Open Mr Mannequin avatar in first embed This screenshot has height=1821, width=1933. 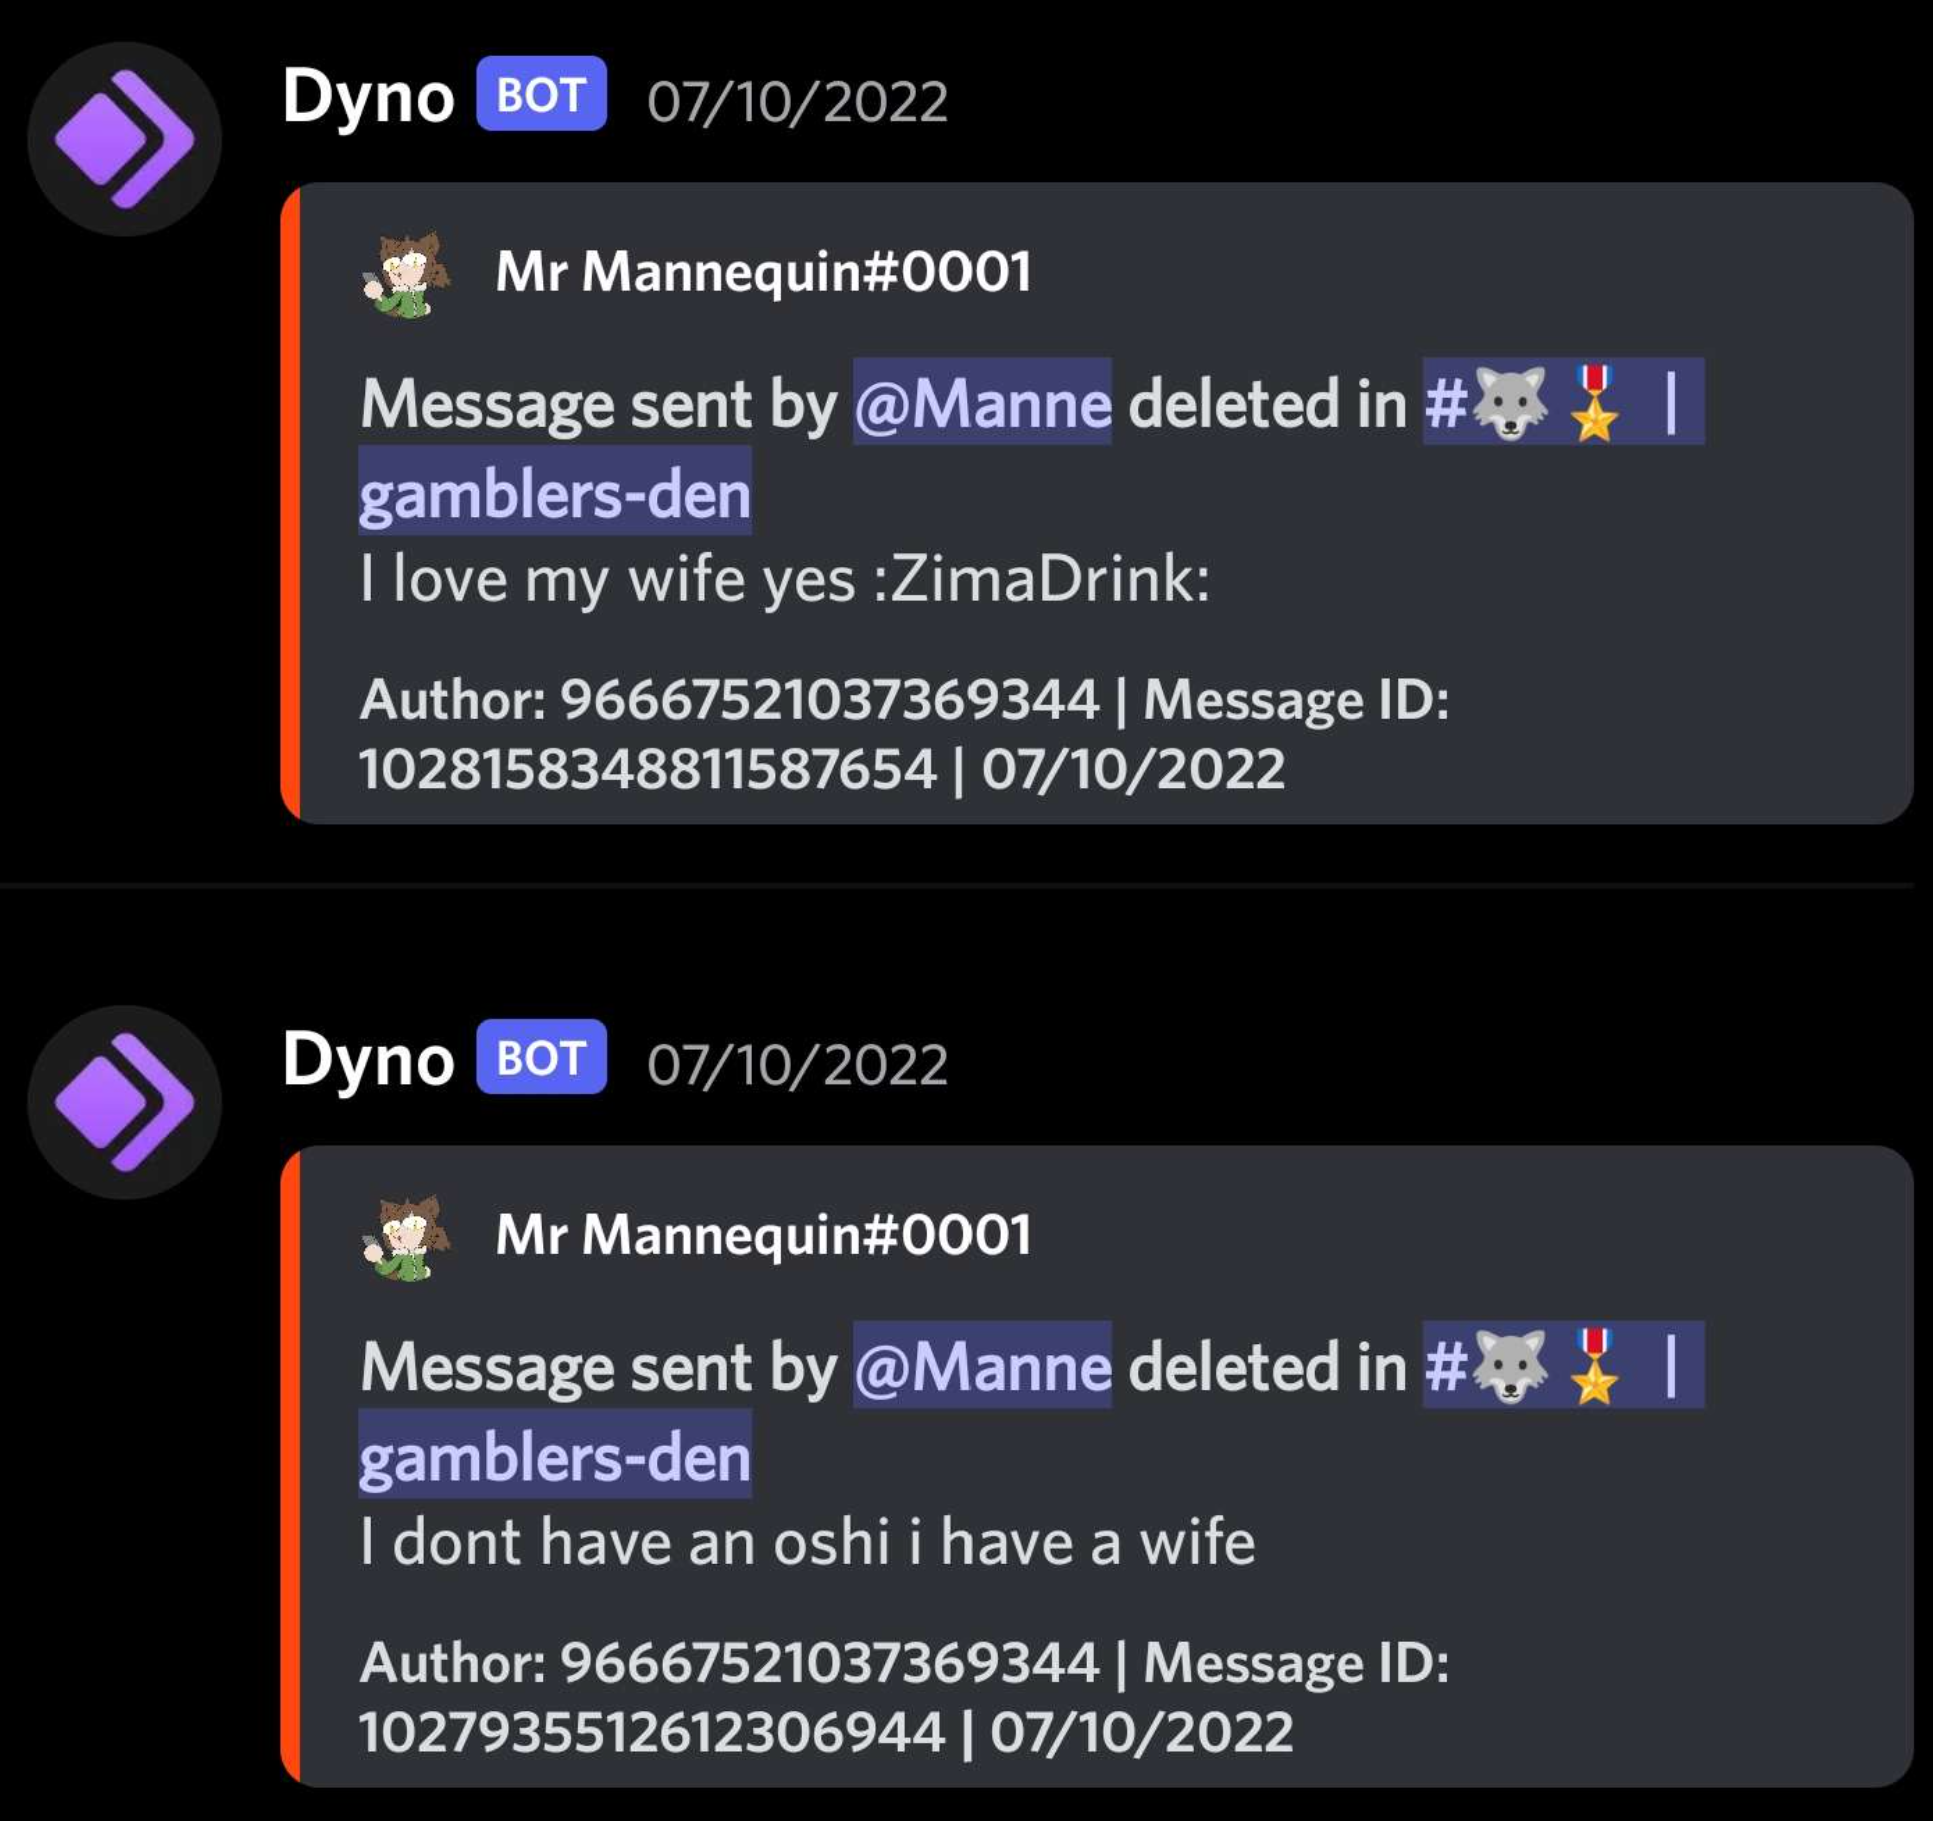click(x=406, y=273)
